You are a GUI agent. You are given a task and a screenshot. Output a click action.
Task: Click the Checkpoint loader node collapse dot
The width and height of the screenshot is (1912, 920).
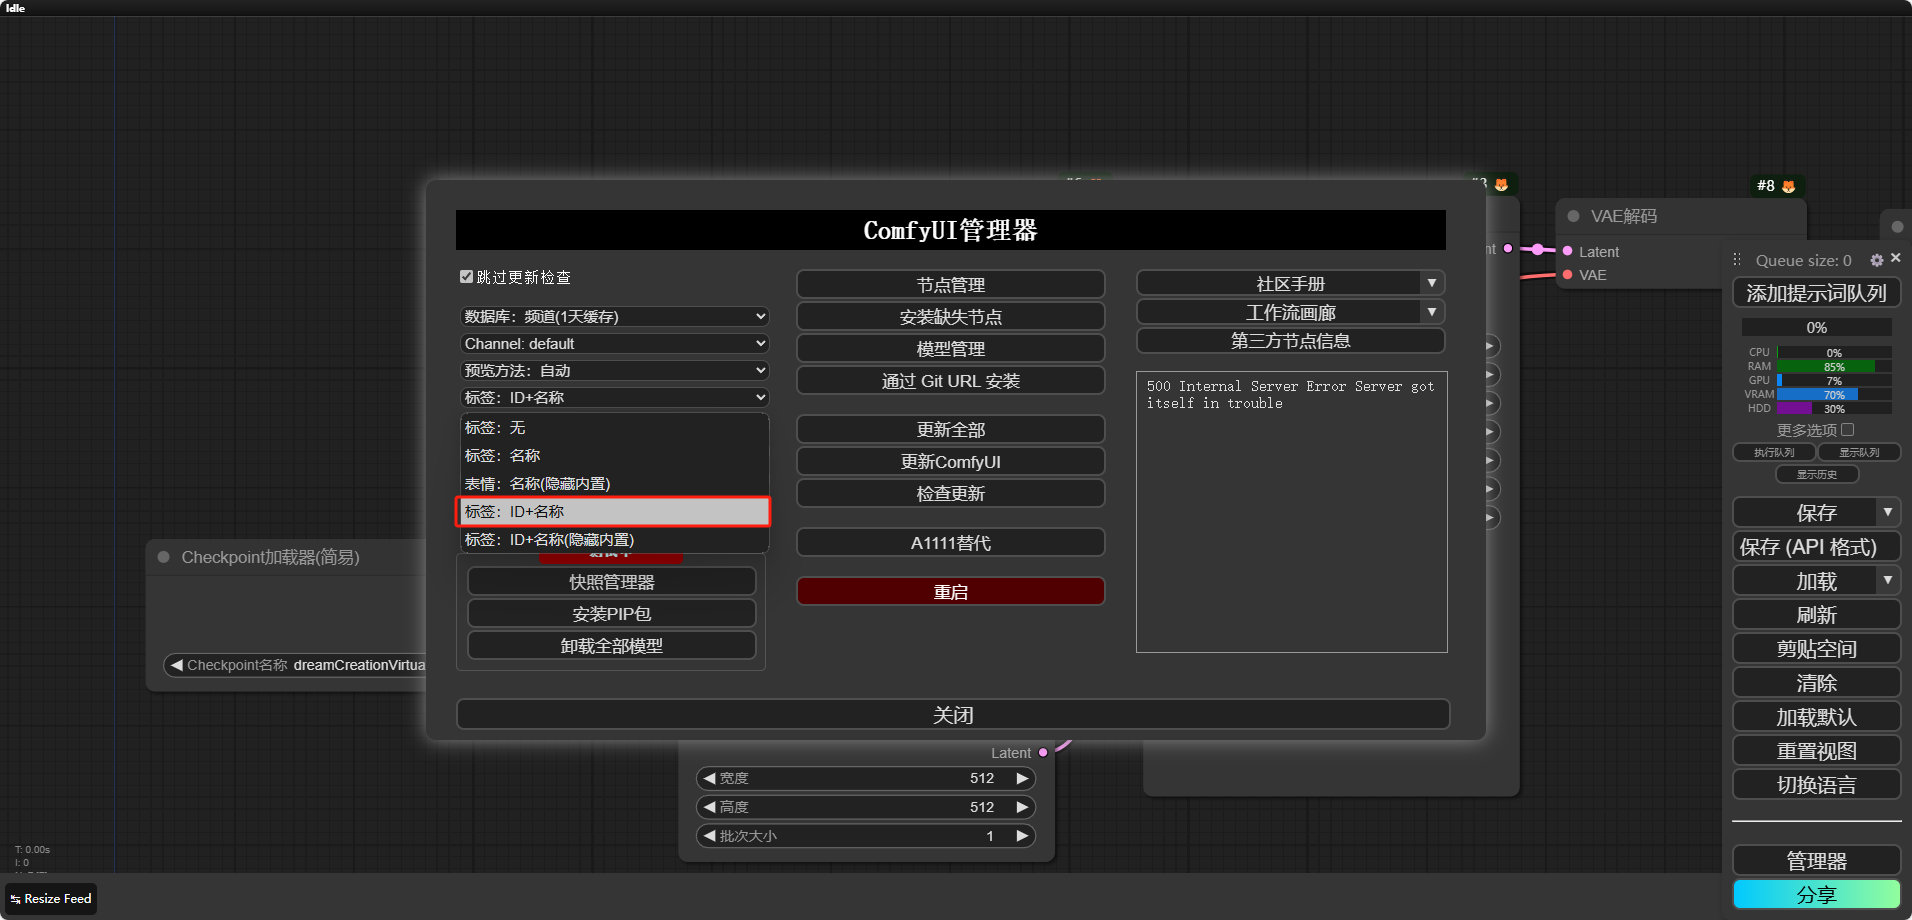point(163,557)
